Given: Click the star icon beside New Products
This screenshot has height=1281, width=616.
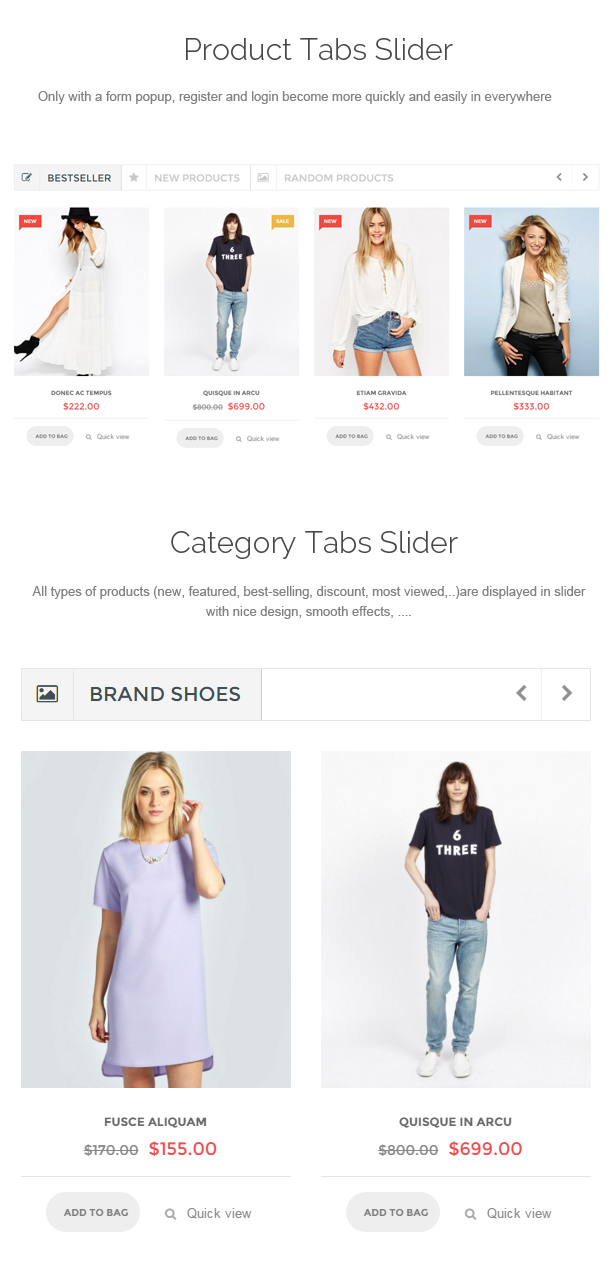Looking at the screenshot, I should [133, 177].
